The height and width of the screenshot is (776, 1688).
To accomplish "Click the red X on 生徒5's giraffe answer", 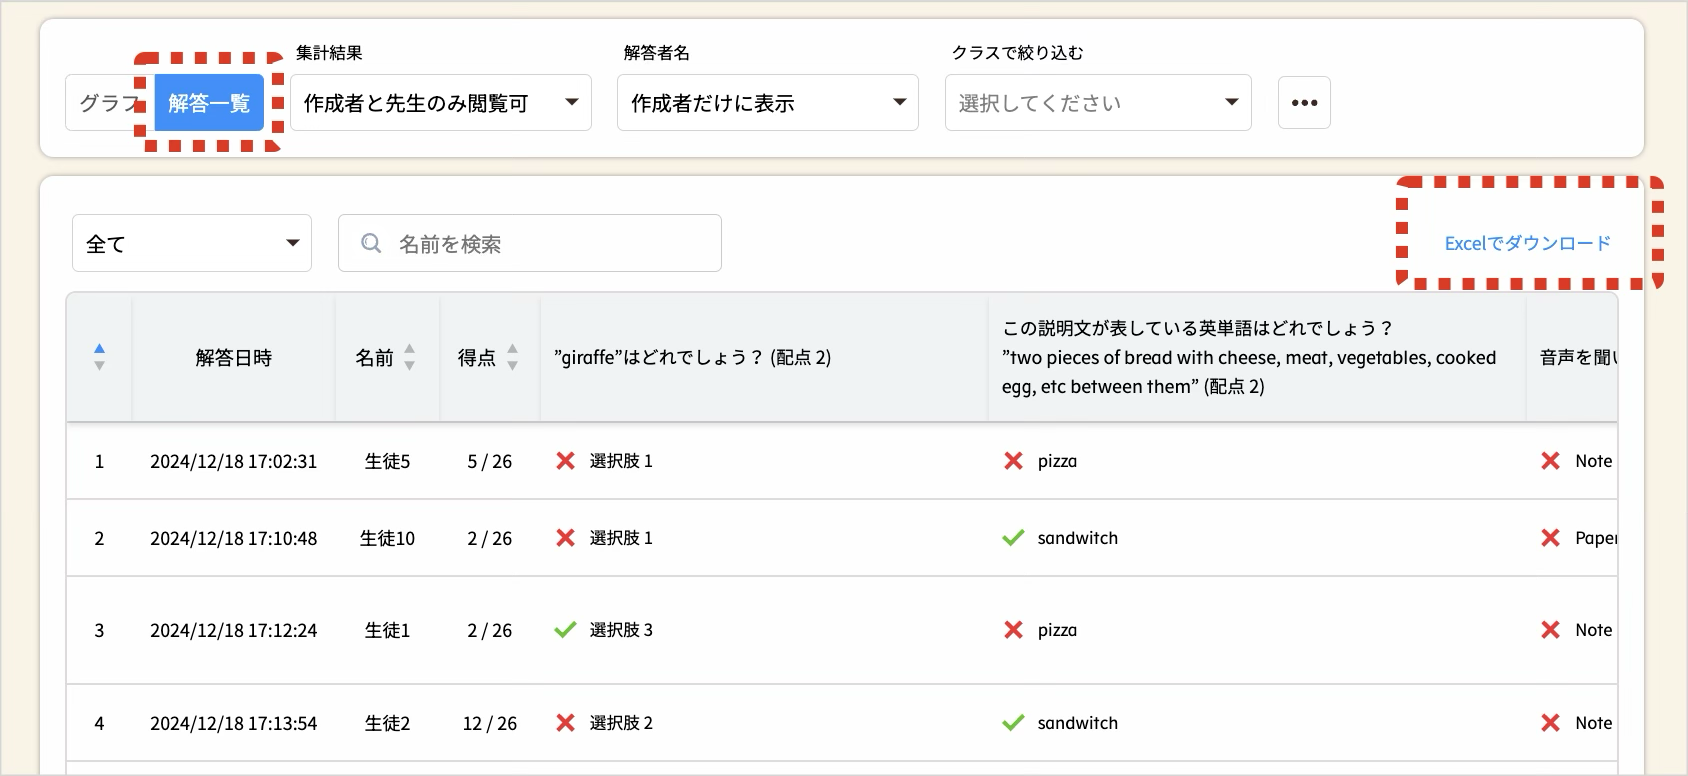I will click(566, 461).
